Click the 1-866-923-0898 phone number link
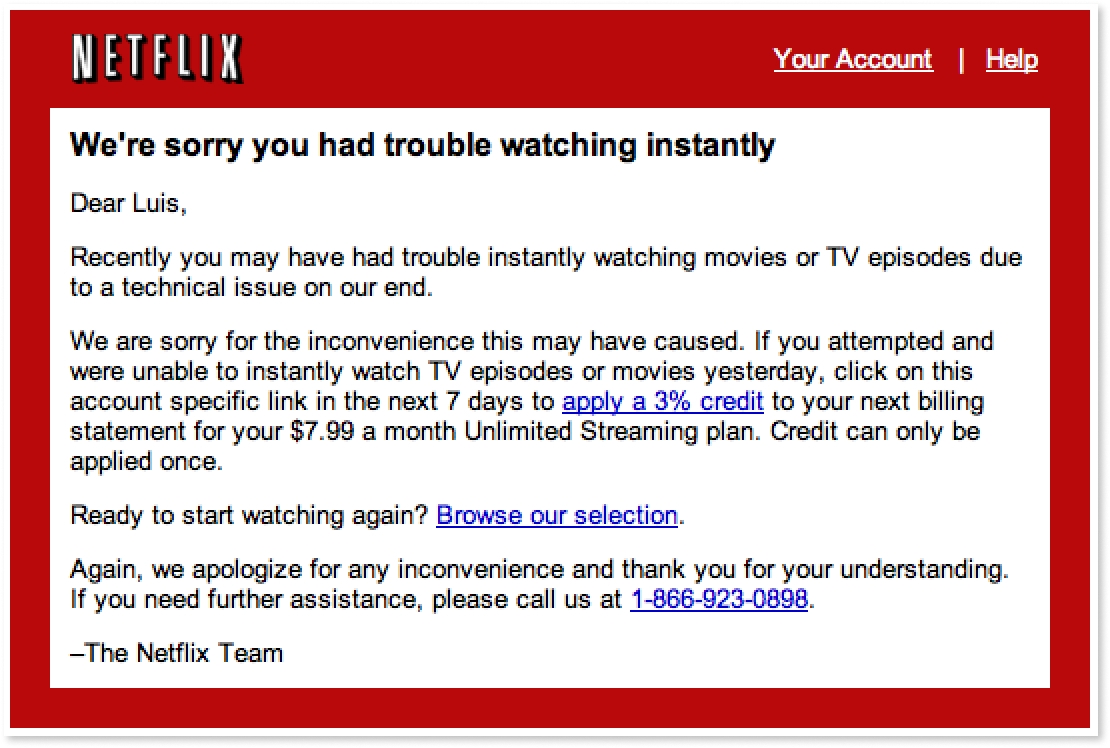 pyautogui.click(x=718, y=600)
